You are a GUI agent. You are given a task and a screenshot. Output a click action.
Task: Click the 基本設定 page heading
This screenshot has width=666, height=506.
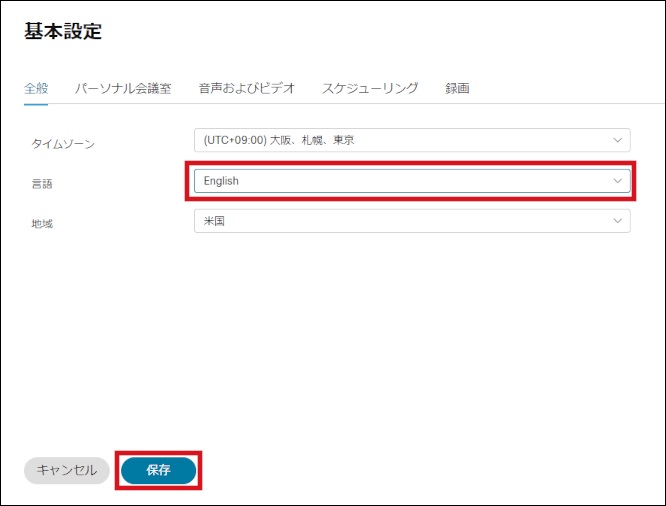pos(62,31)
